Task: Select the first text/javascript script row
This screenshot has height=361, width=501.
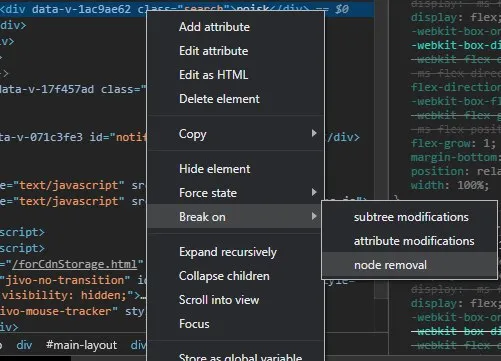Action: pyautogui.click(x=73, y=185)
